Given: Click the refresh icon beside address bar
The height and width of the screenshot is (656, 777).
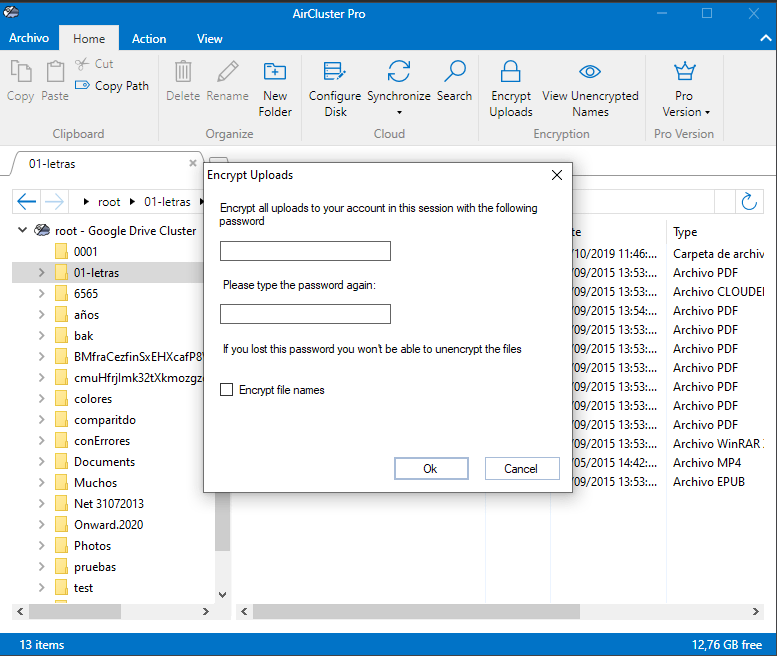Looking at the screenshot, I should pyautogui.click(x=748, y=202).
